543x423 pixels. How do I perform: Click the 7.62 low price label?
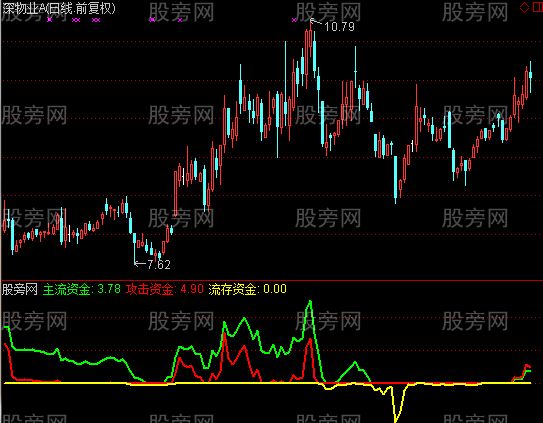(x=159, y=265)
